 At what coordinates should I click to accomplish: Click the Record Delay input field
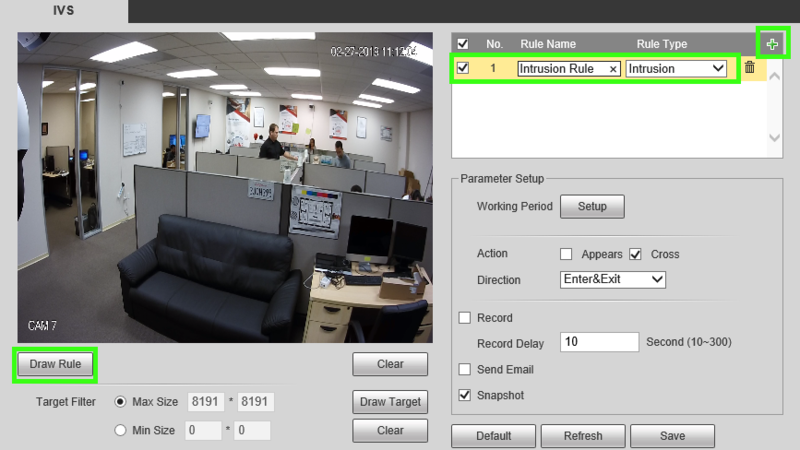[599, 342]
